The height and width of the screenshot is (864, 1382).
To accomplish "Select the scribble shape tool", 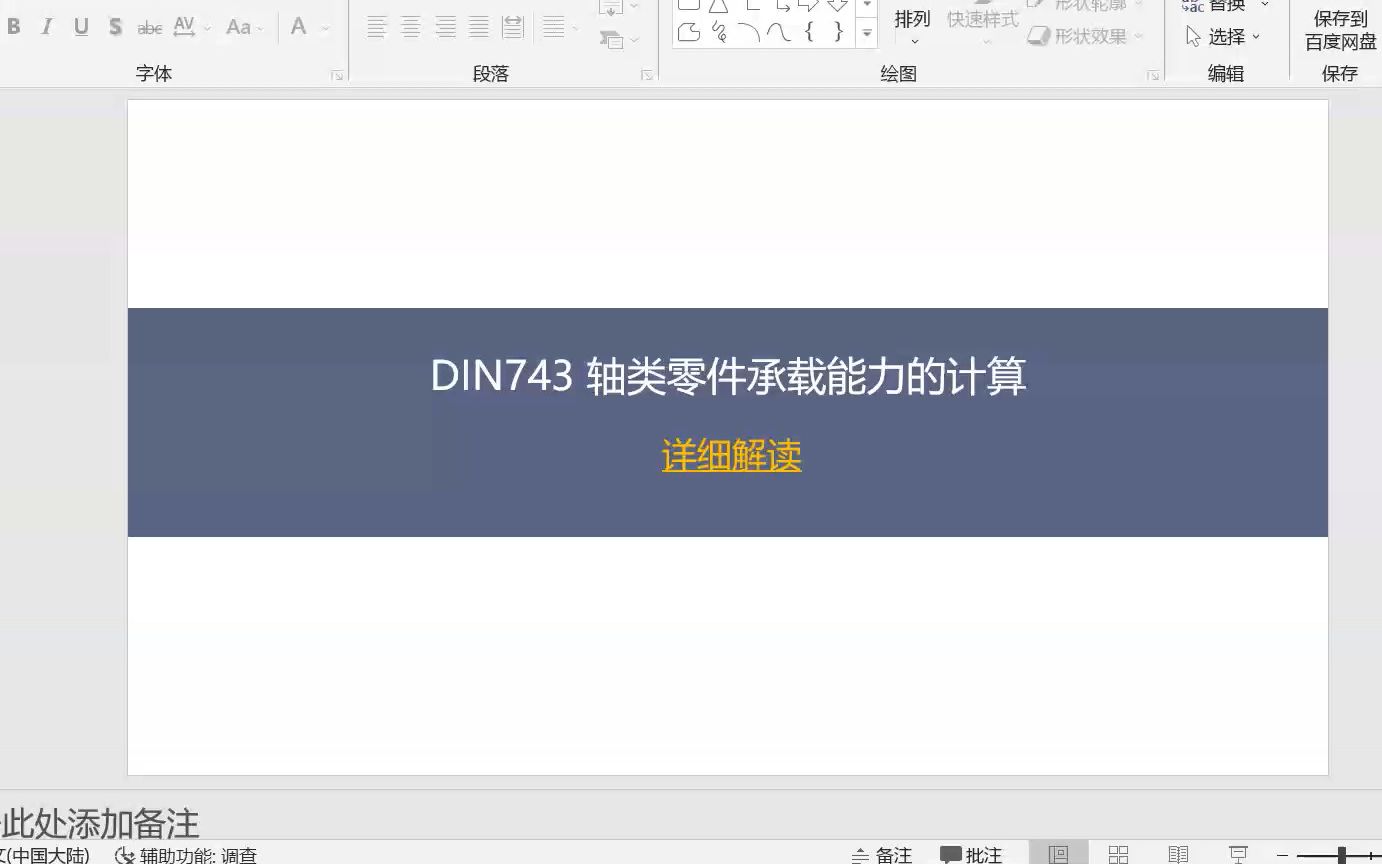I will coord(718,33).
